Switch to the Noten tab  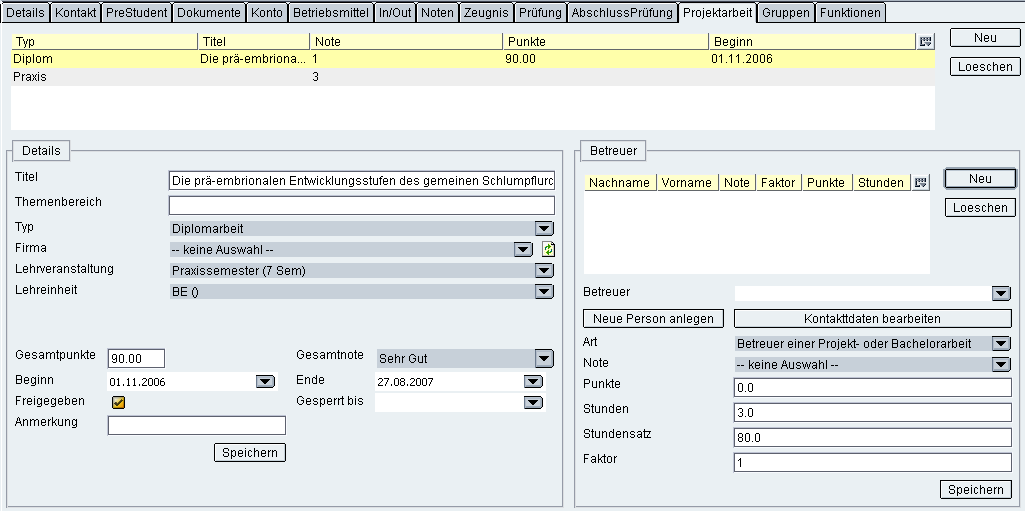tap(437, 13)
